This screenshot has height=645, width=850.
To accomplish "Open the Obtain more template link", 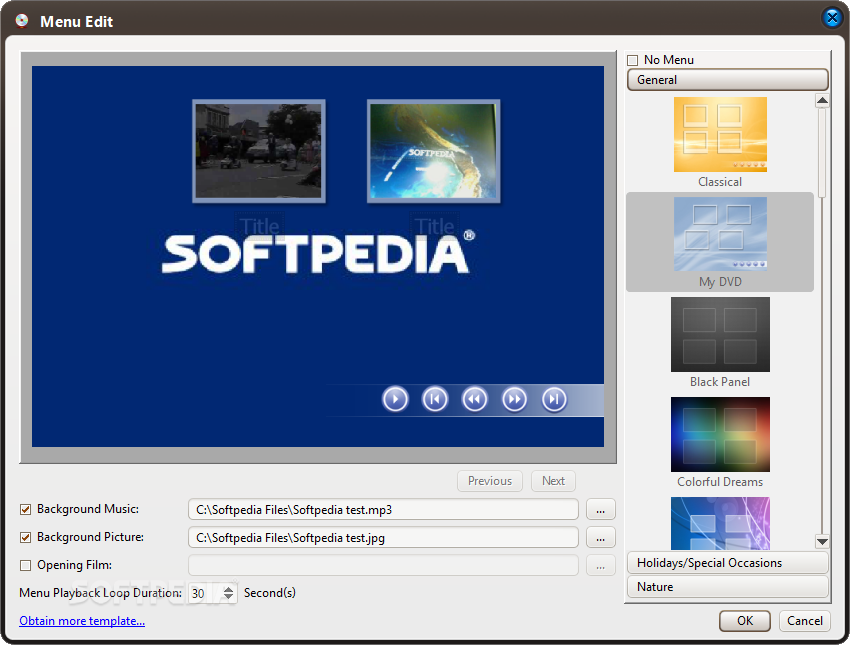I will (x=82, y=621).
